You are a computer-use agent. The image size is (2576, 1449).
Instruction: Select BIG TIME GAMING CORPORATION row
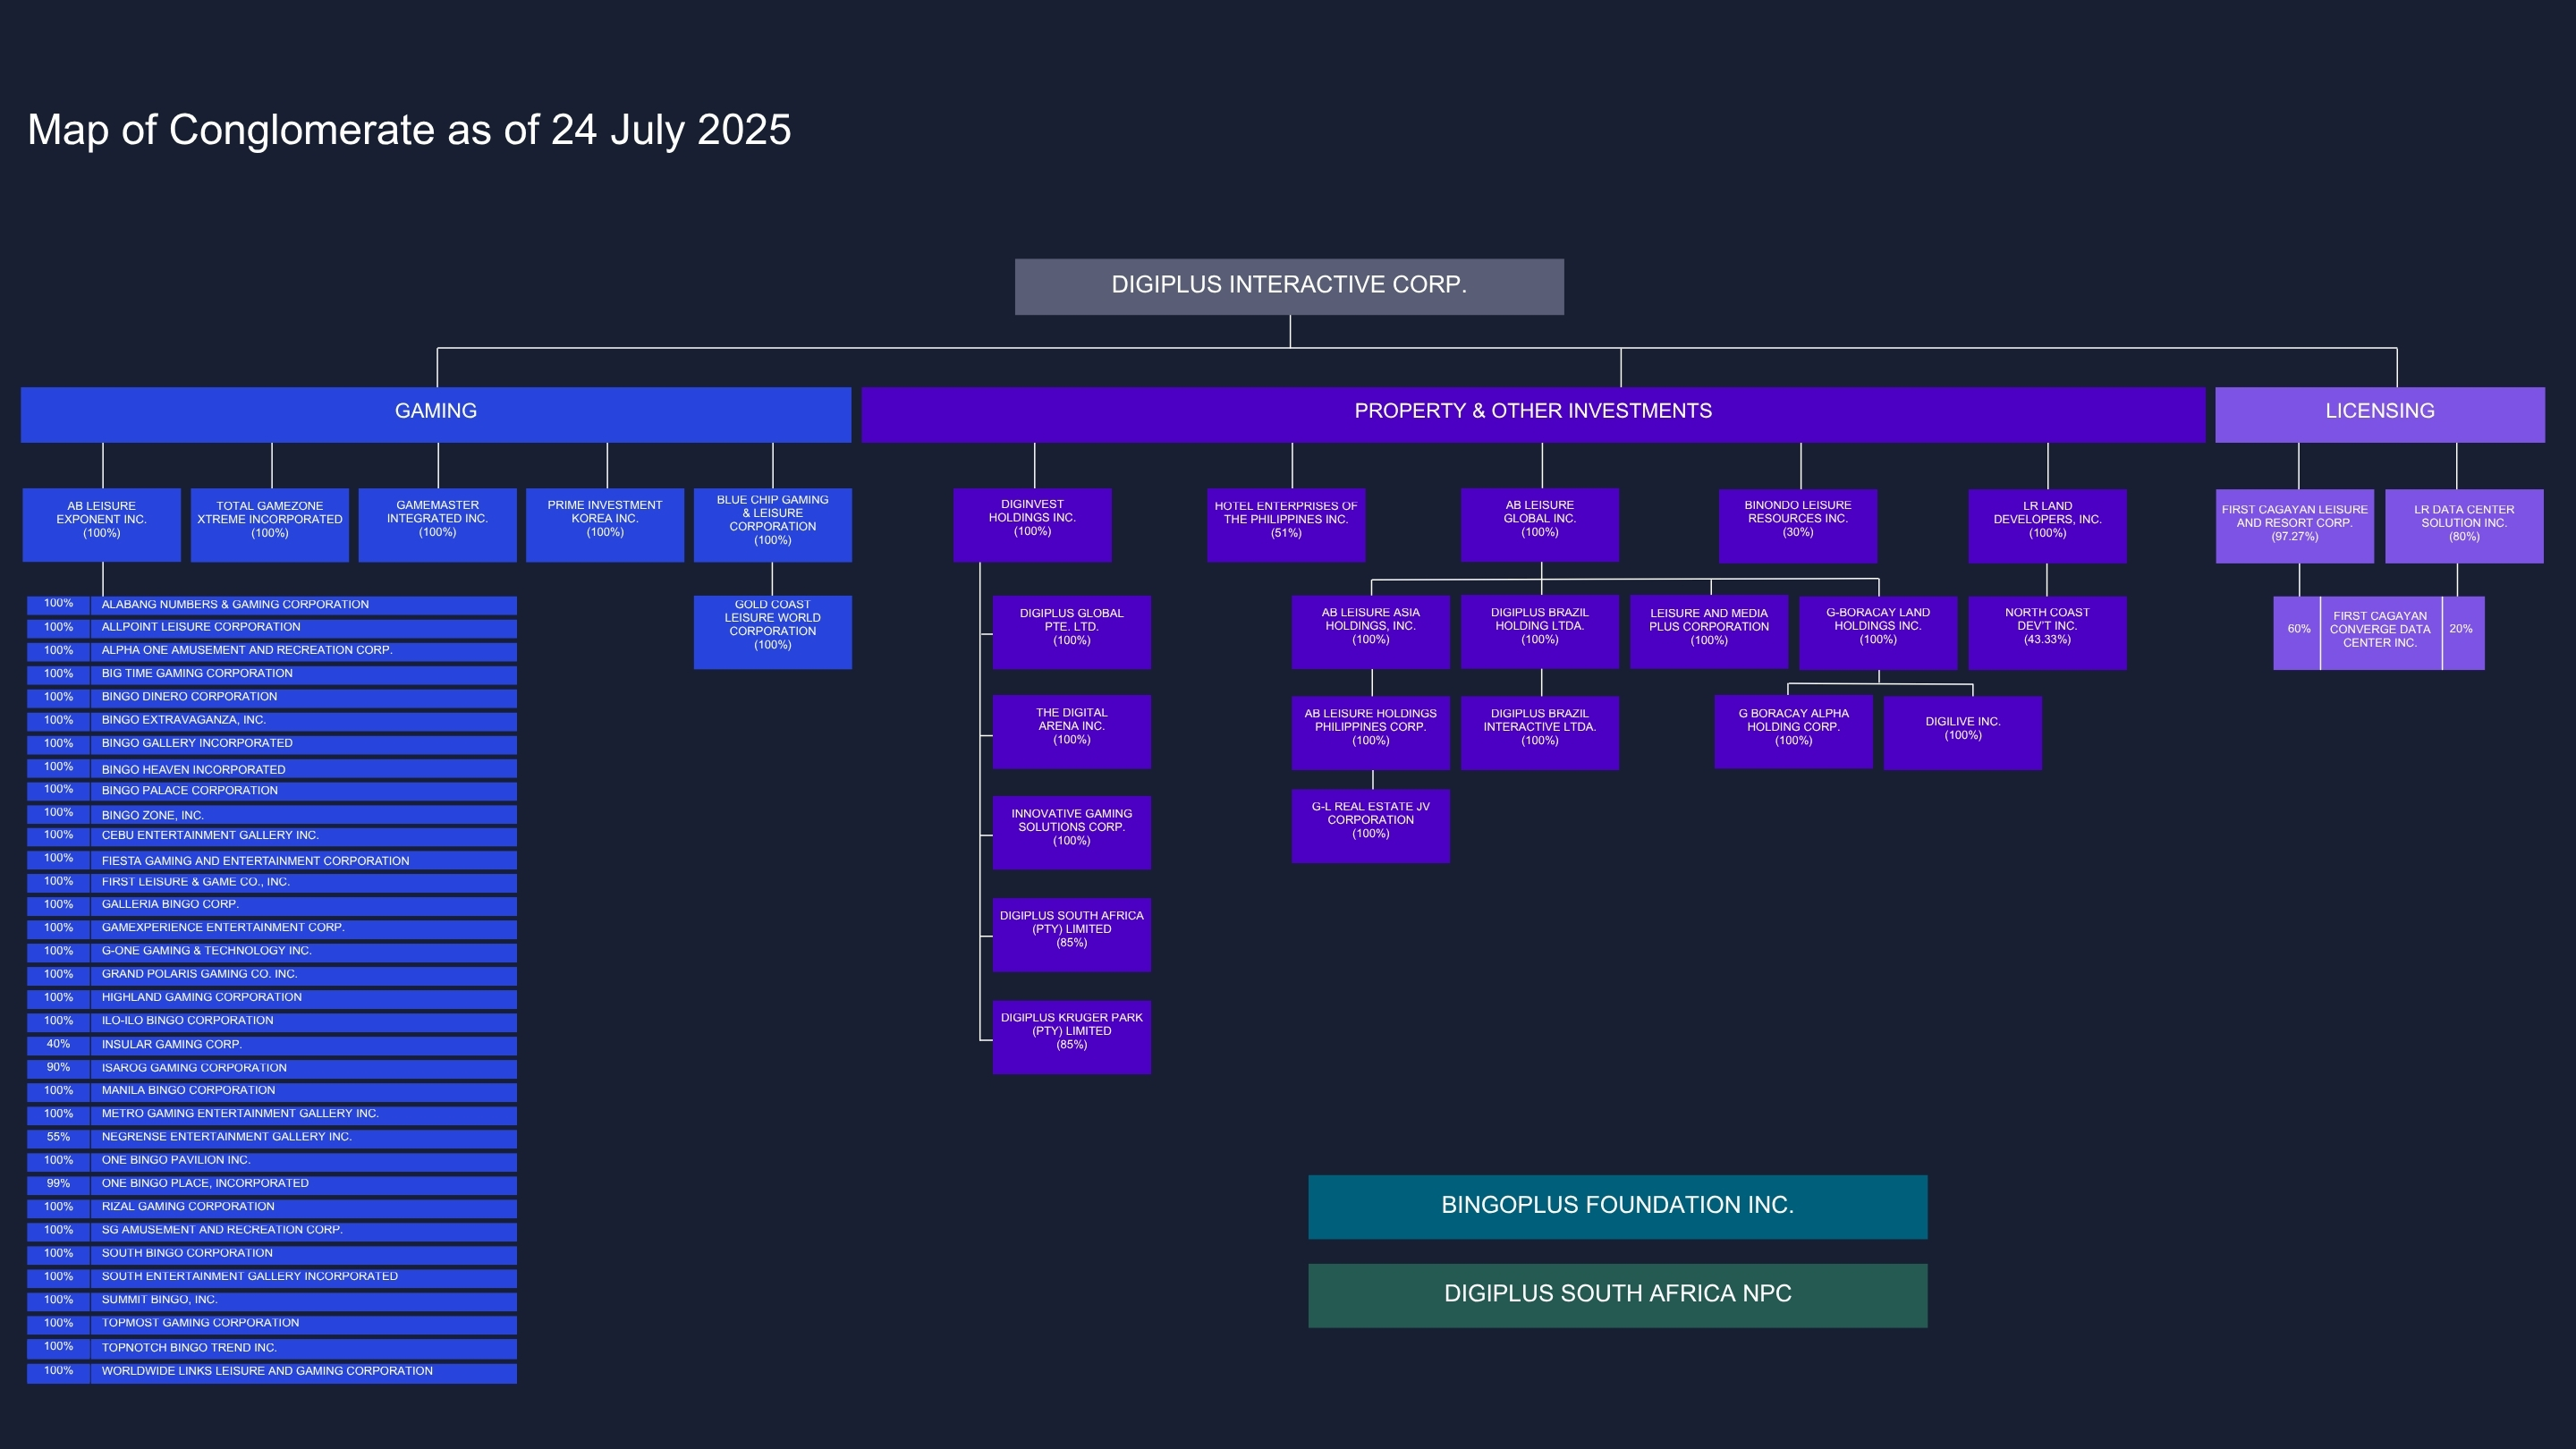[272, 675]
